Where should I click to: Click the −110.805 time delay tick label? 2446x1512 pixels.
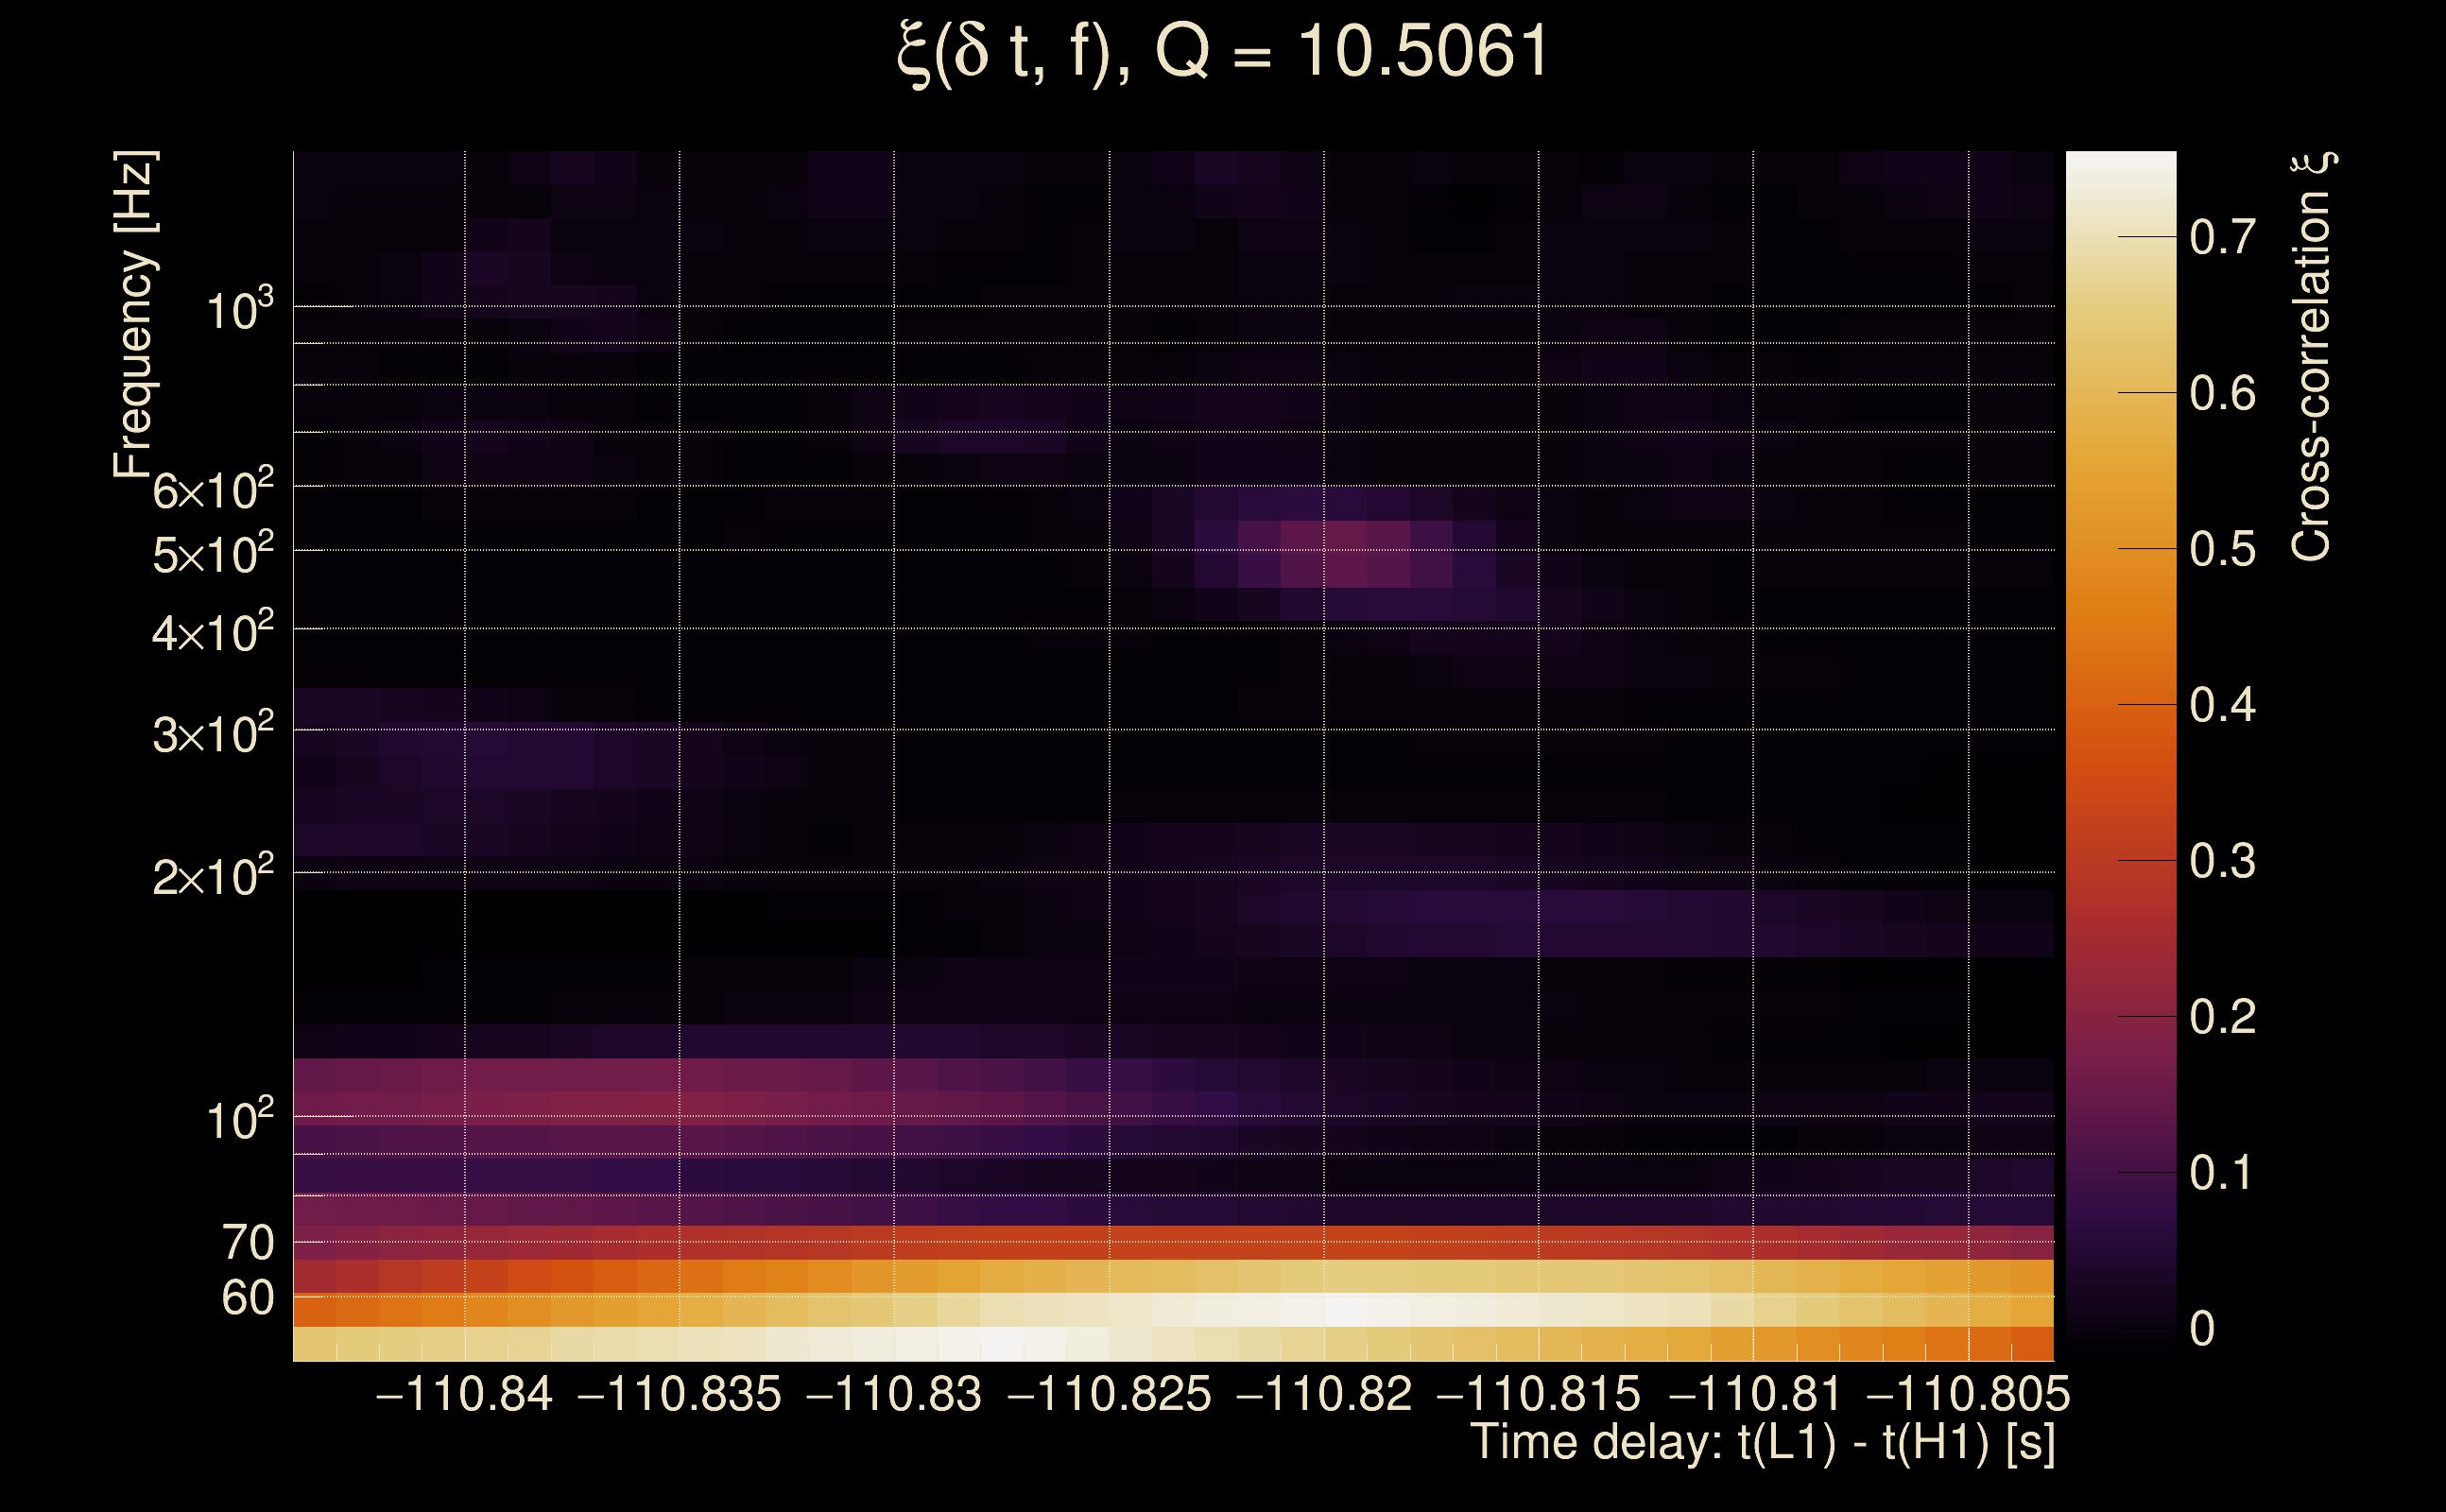tap(1968, 1395)
